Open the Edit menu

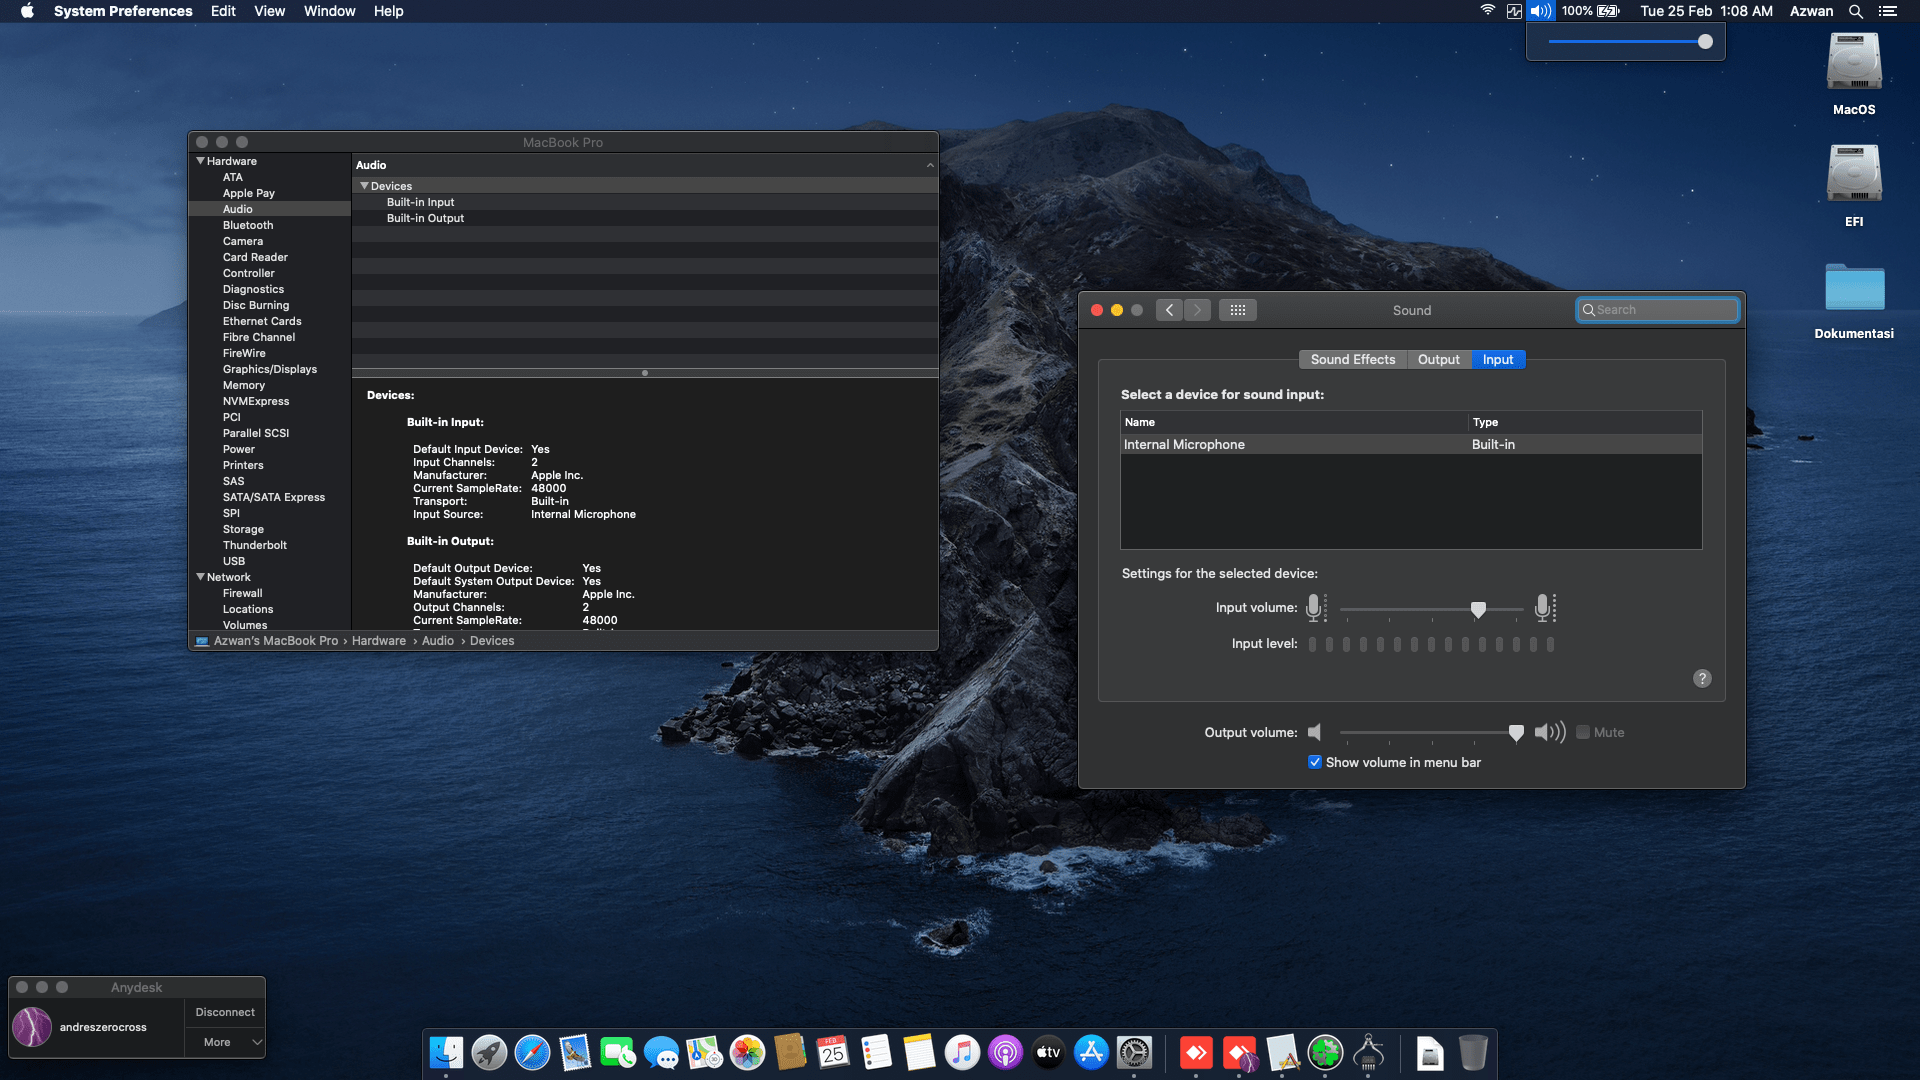pos(223,11)
